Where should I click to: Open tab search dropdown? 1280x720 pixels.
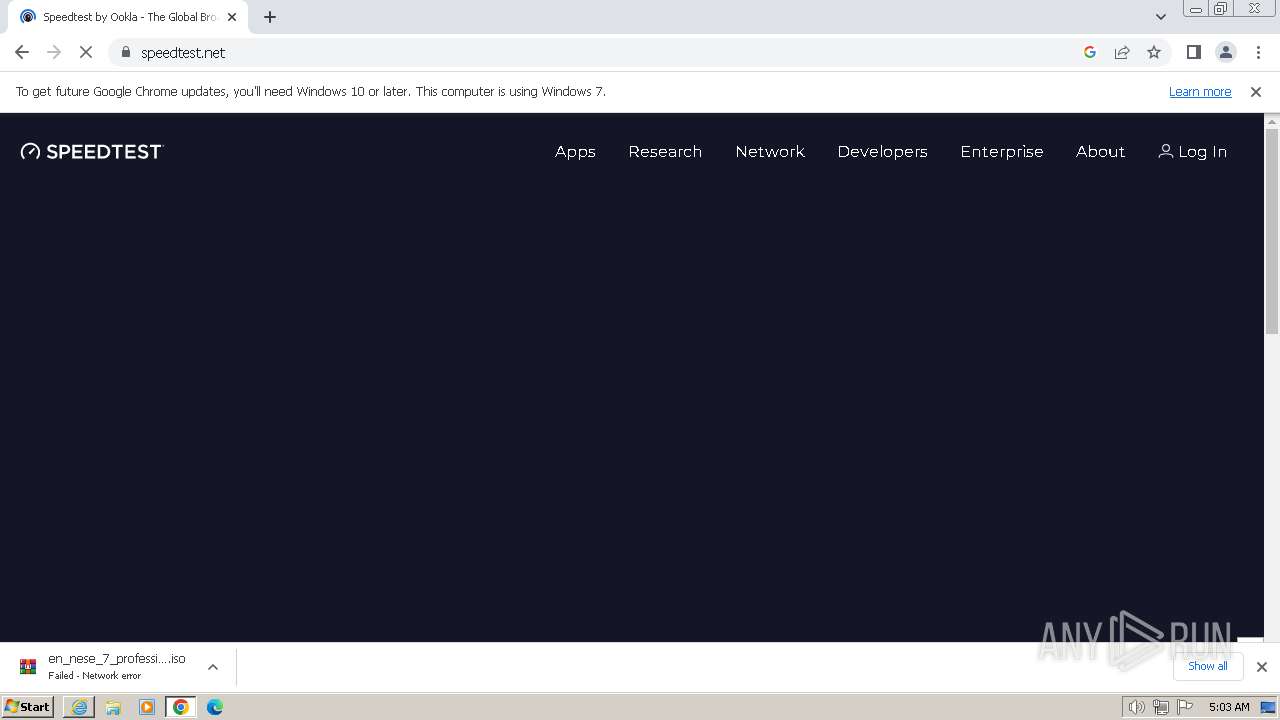click(x=1160, y=17)
